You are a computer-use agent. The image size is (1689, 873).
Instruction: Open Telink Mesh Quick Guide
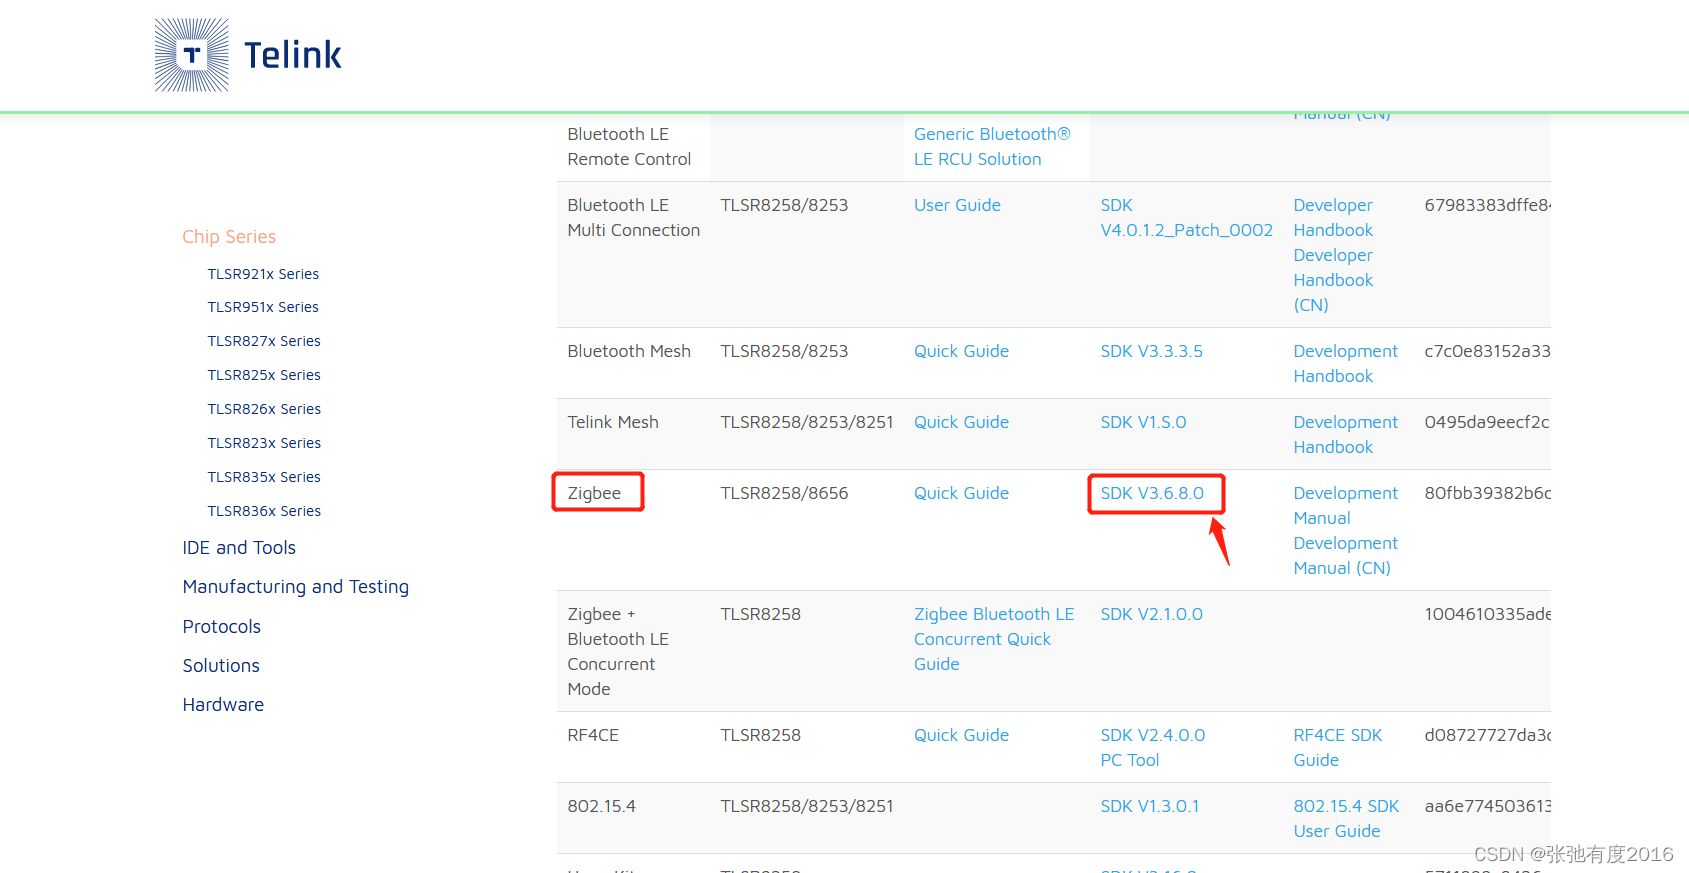click(961, 422)
